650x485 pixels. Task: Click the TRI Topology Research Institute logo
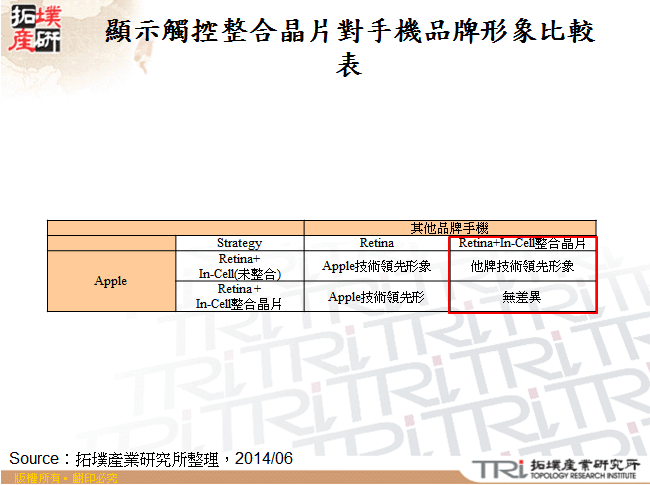pos(555,470)
